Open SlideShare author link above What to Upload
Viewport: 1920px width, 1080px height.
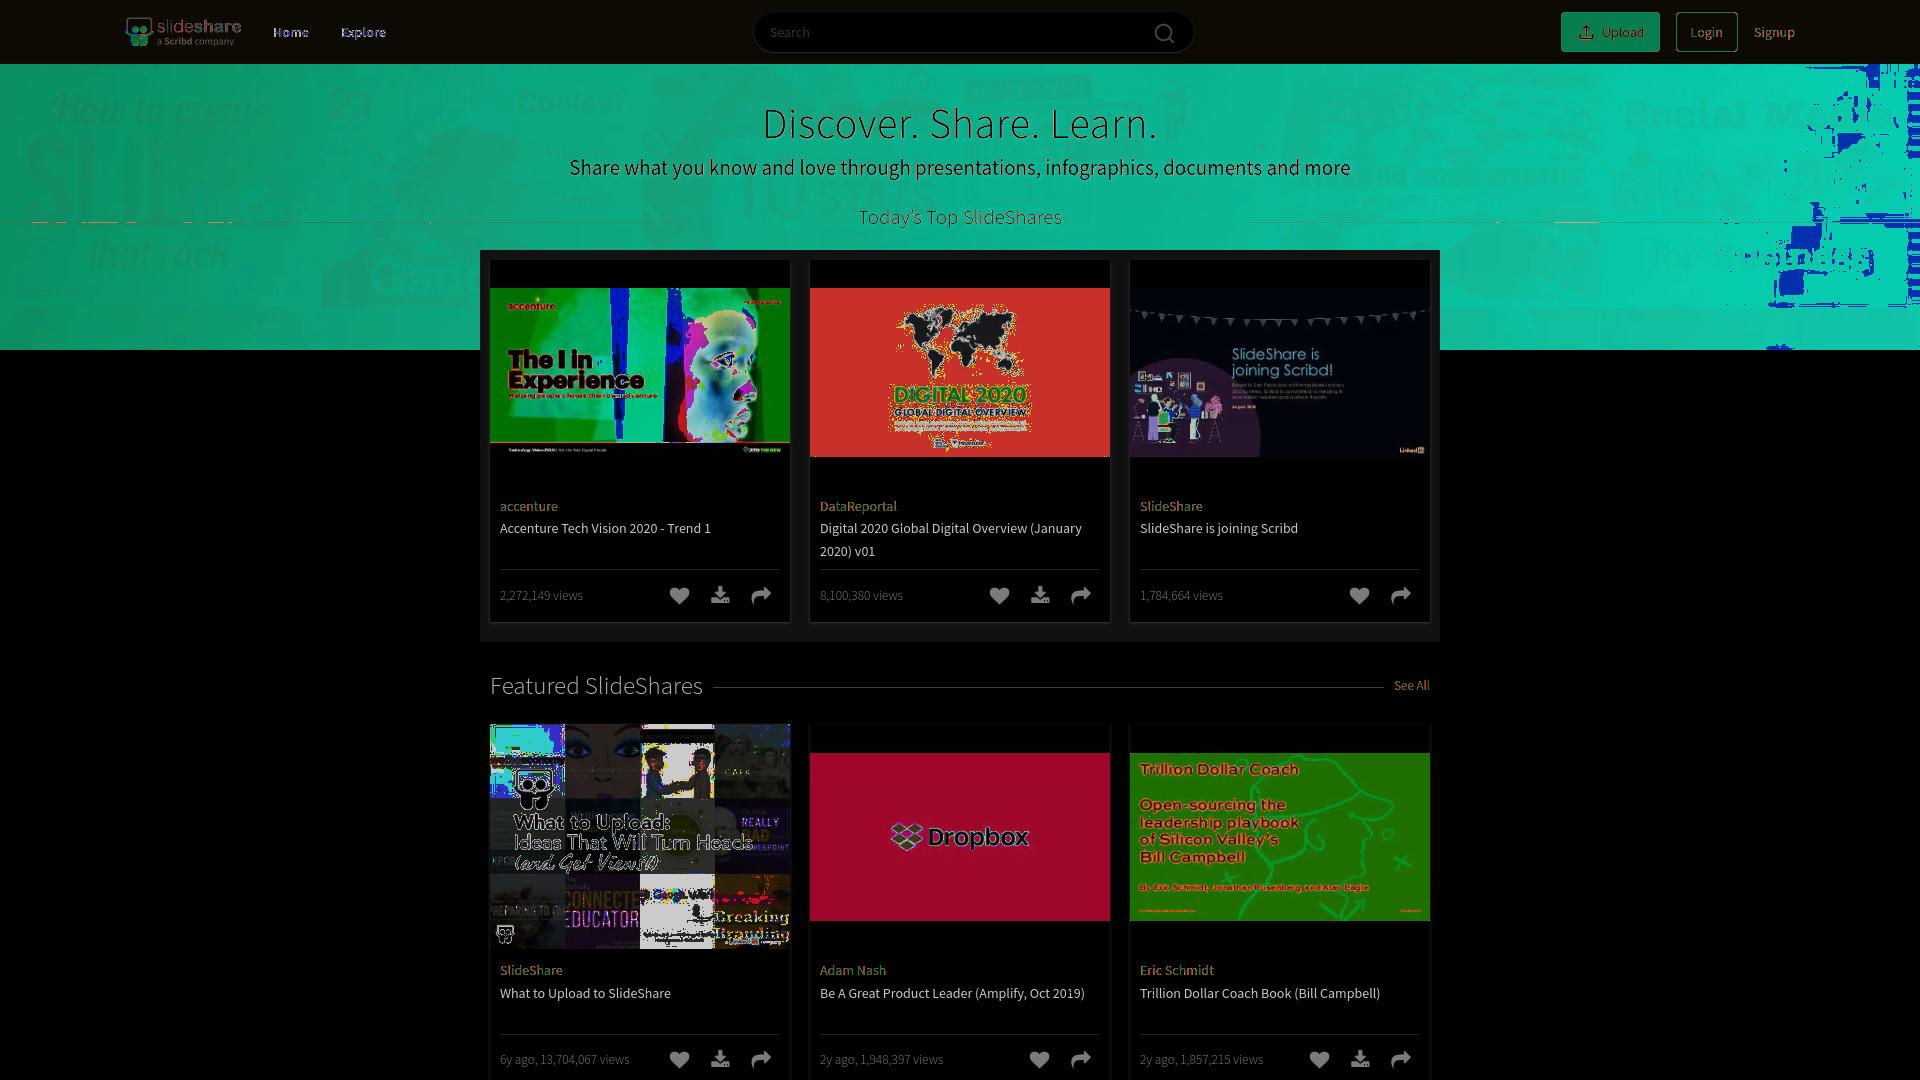[x=531, y=971]
